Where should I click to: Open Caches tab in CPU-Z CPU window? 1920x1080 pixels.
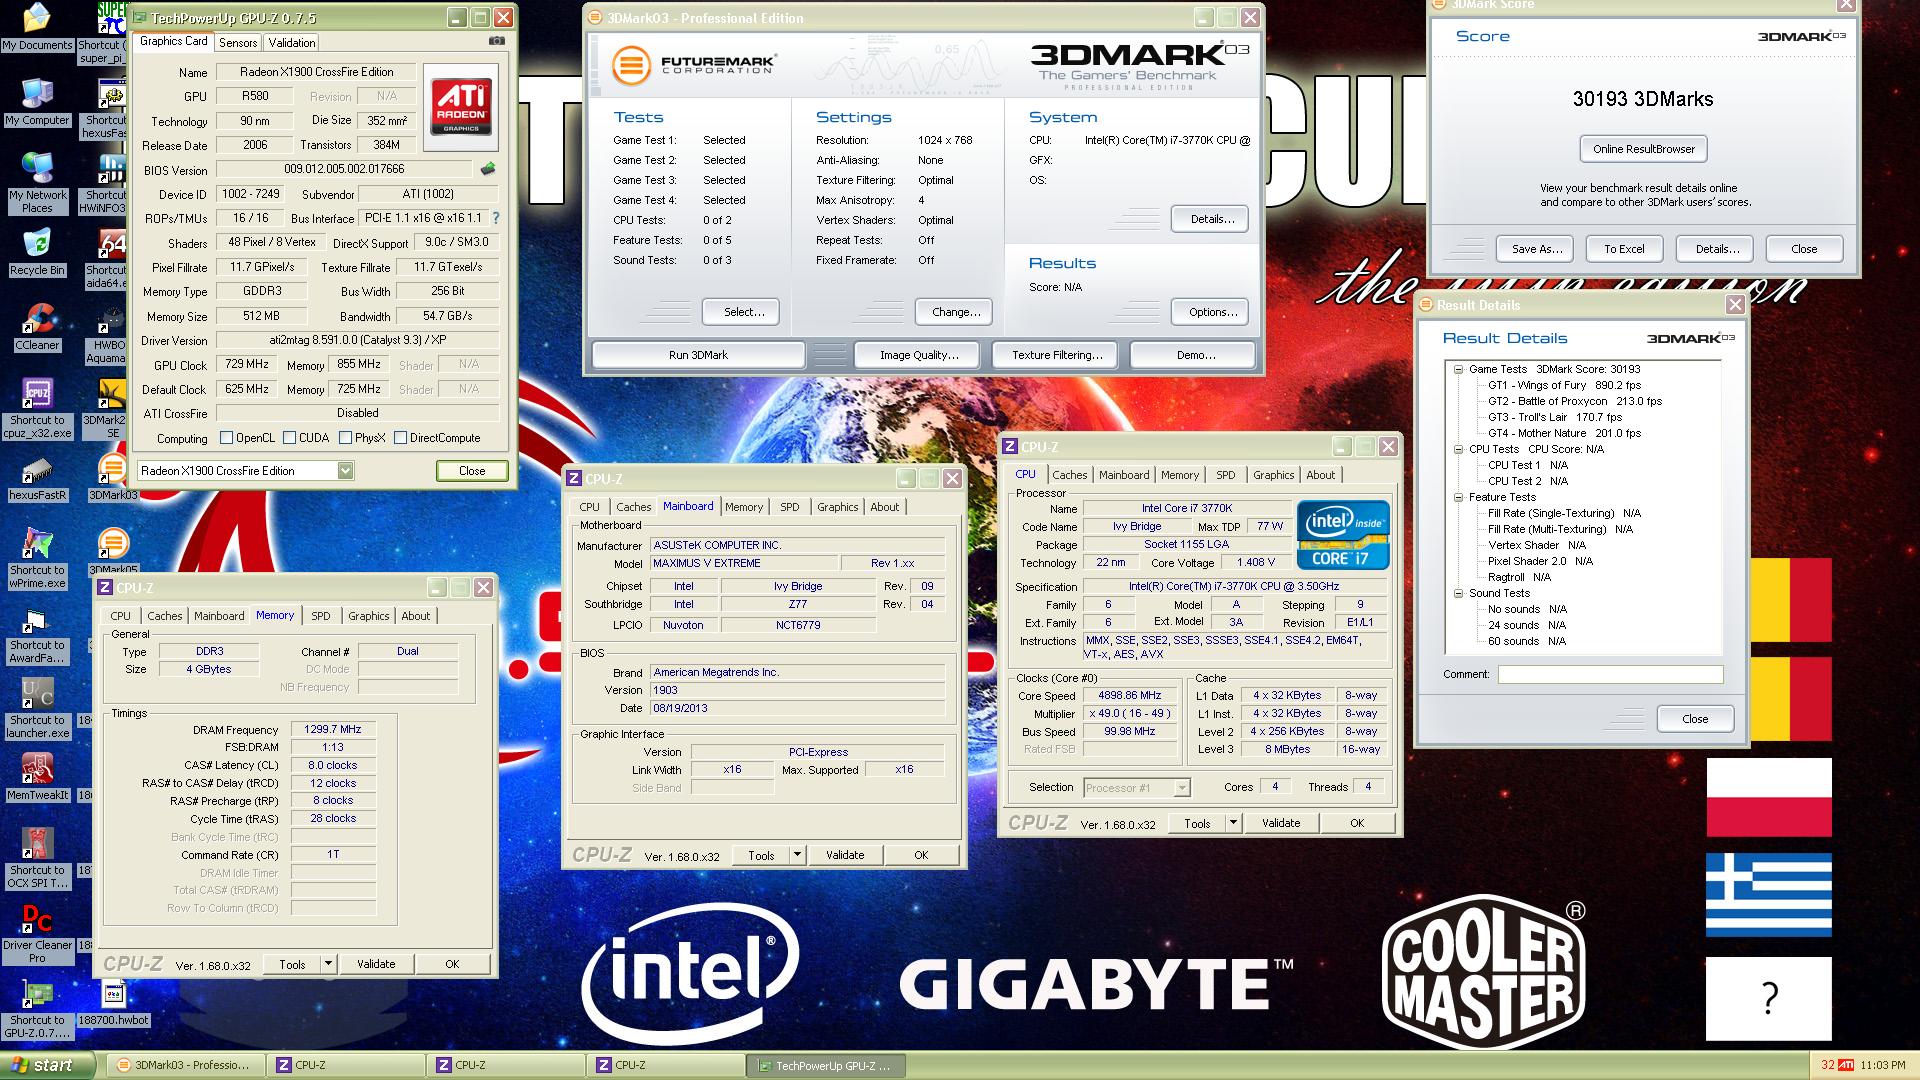(1069, 475)
